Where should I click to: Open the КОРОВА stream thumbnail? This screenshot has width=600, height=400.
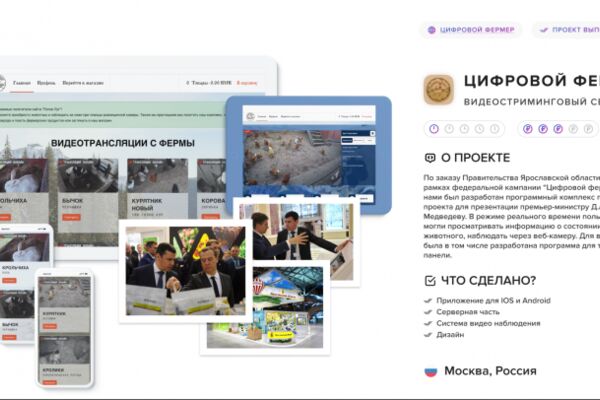click(211, 176)
